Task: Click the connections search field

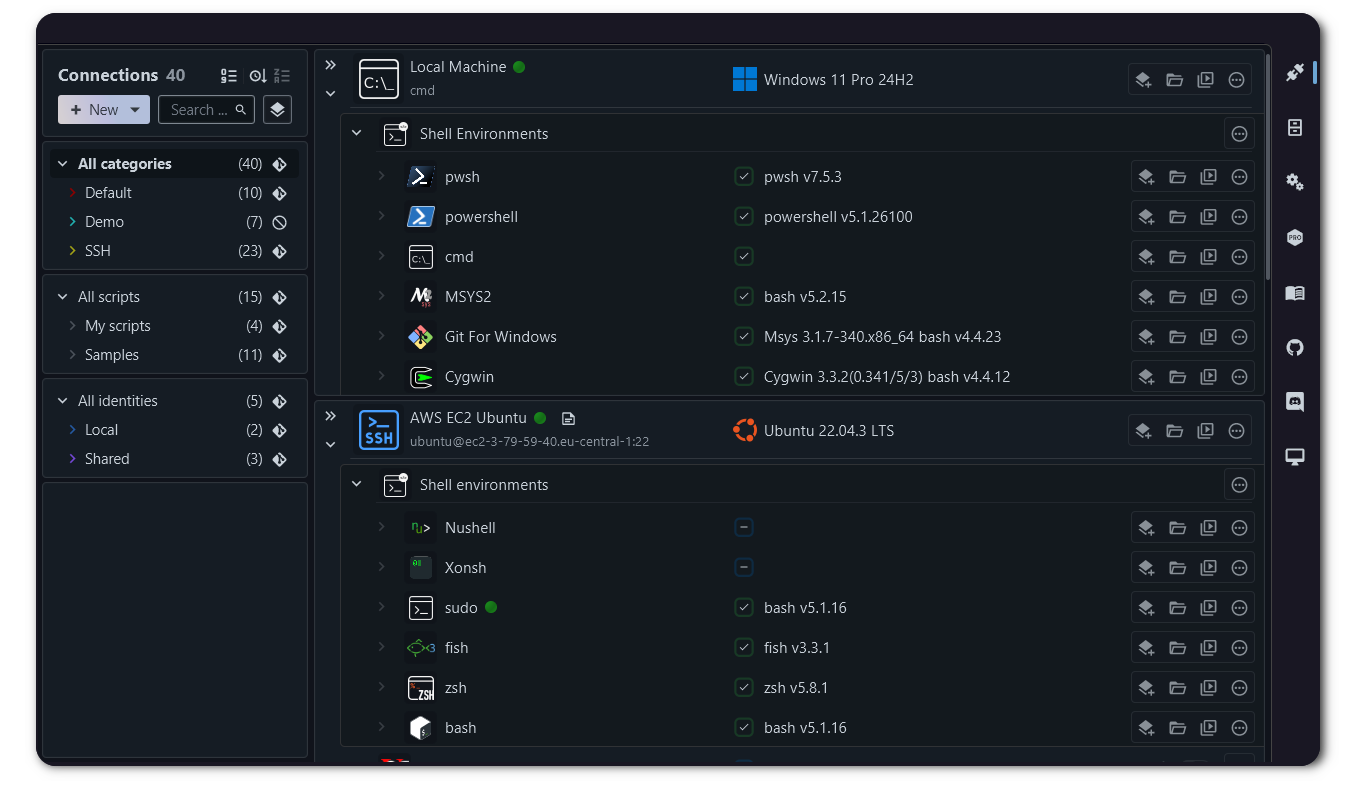Action: point(199,110)
